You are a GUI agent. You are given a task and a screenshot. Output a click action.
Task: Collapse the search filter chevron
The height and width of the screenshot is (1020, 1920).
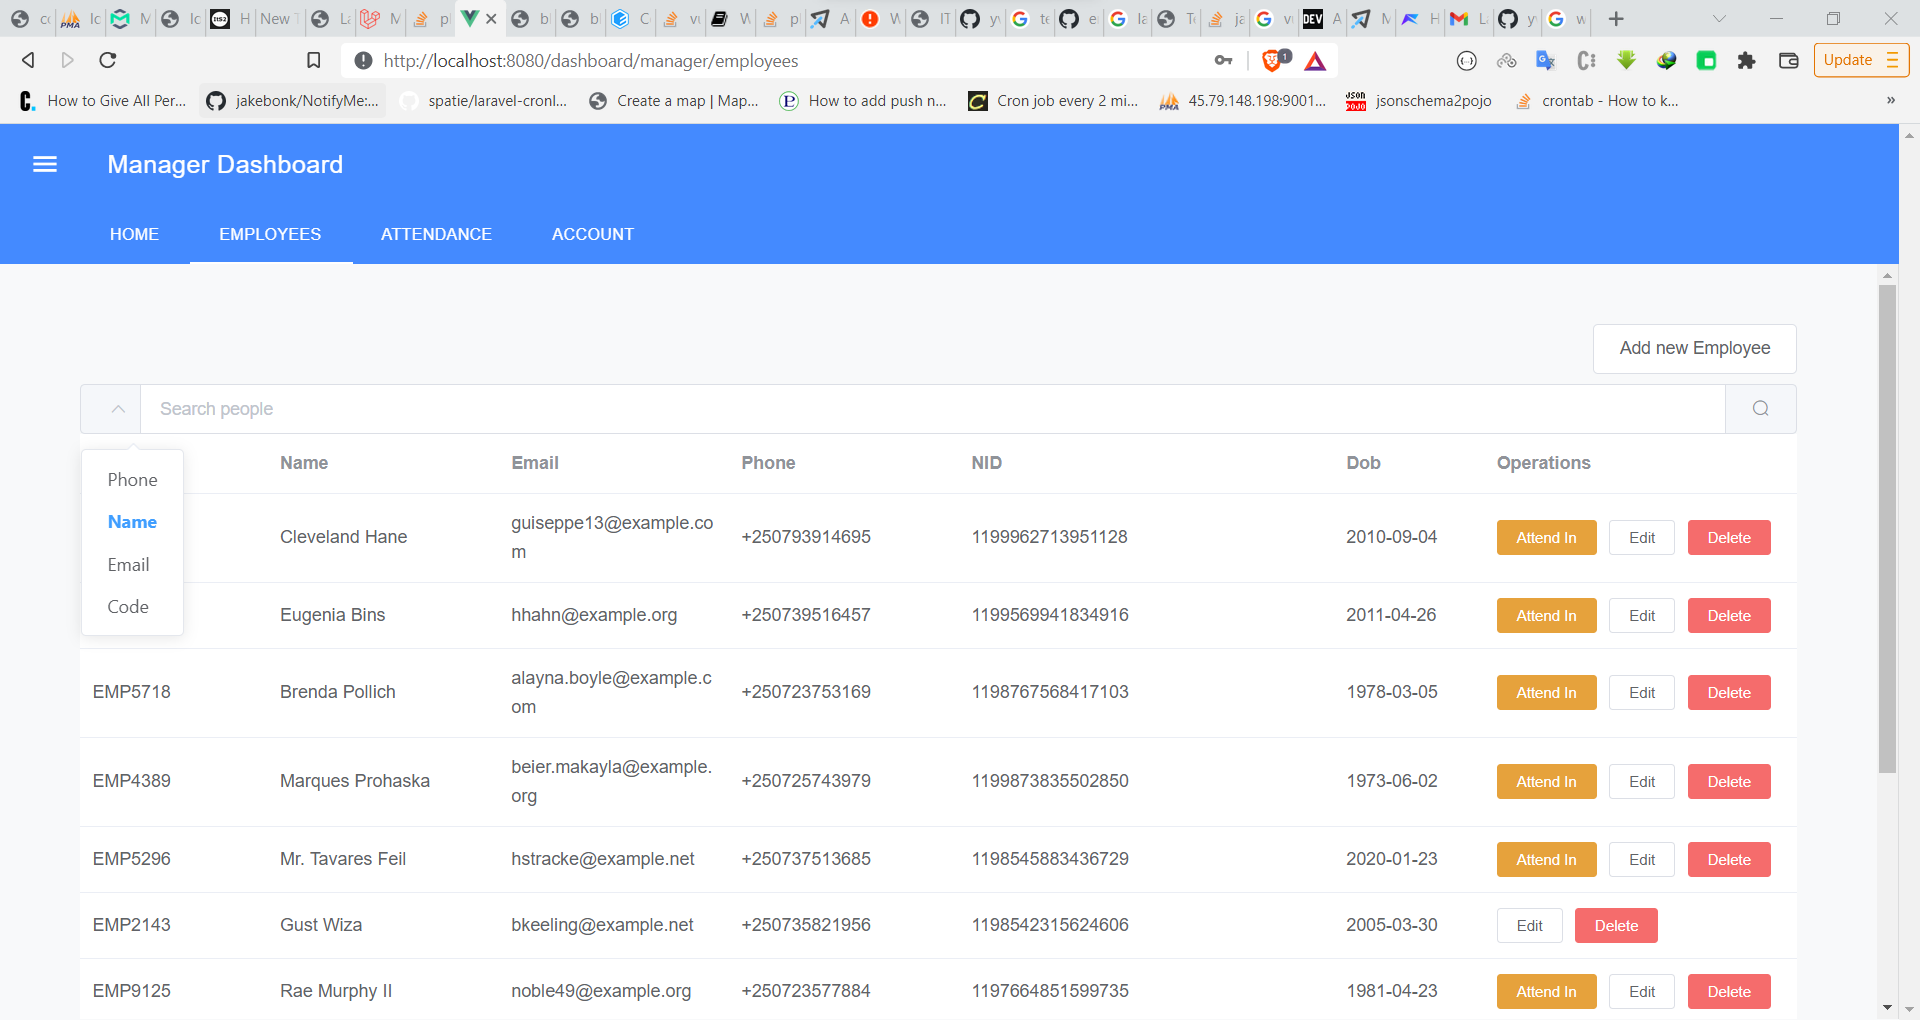[117, 408]
